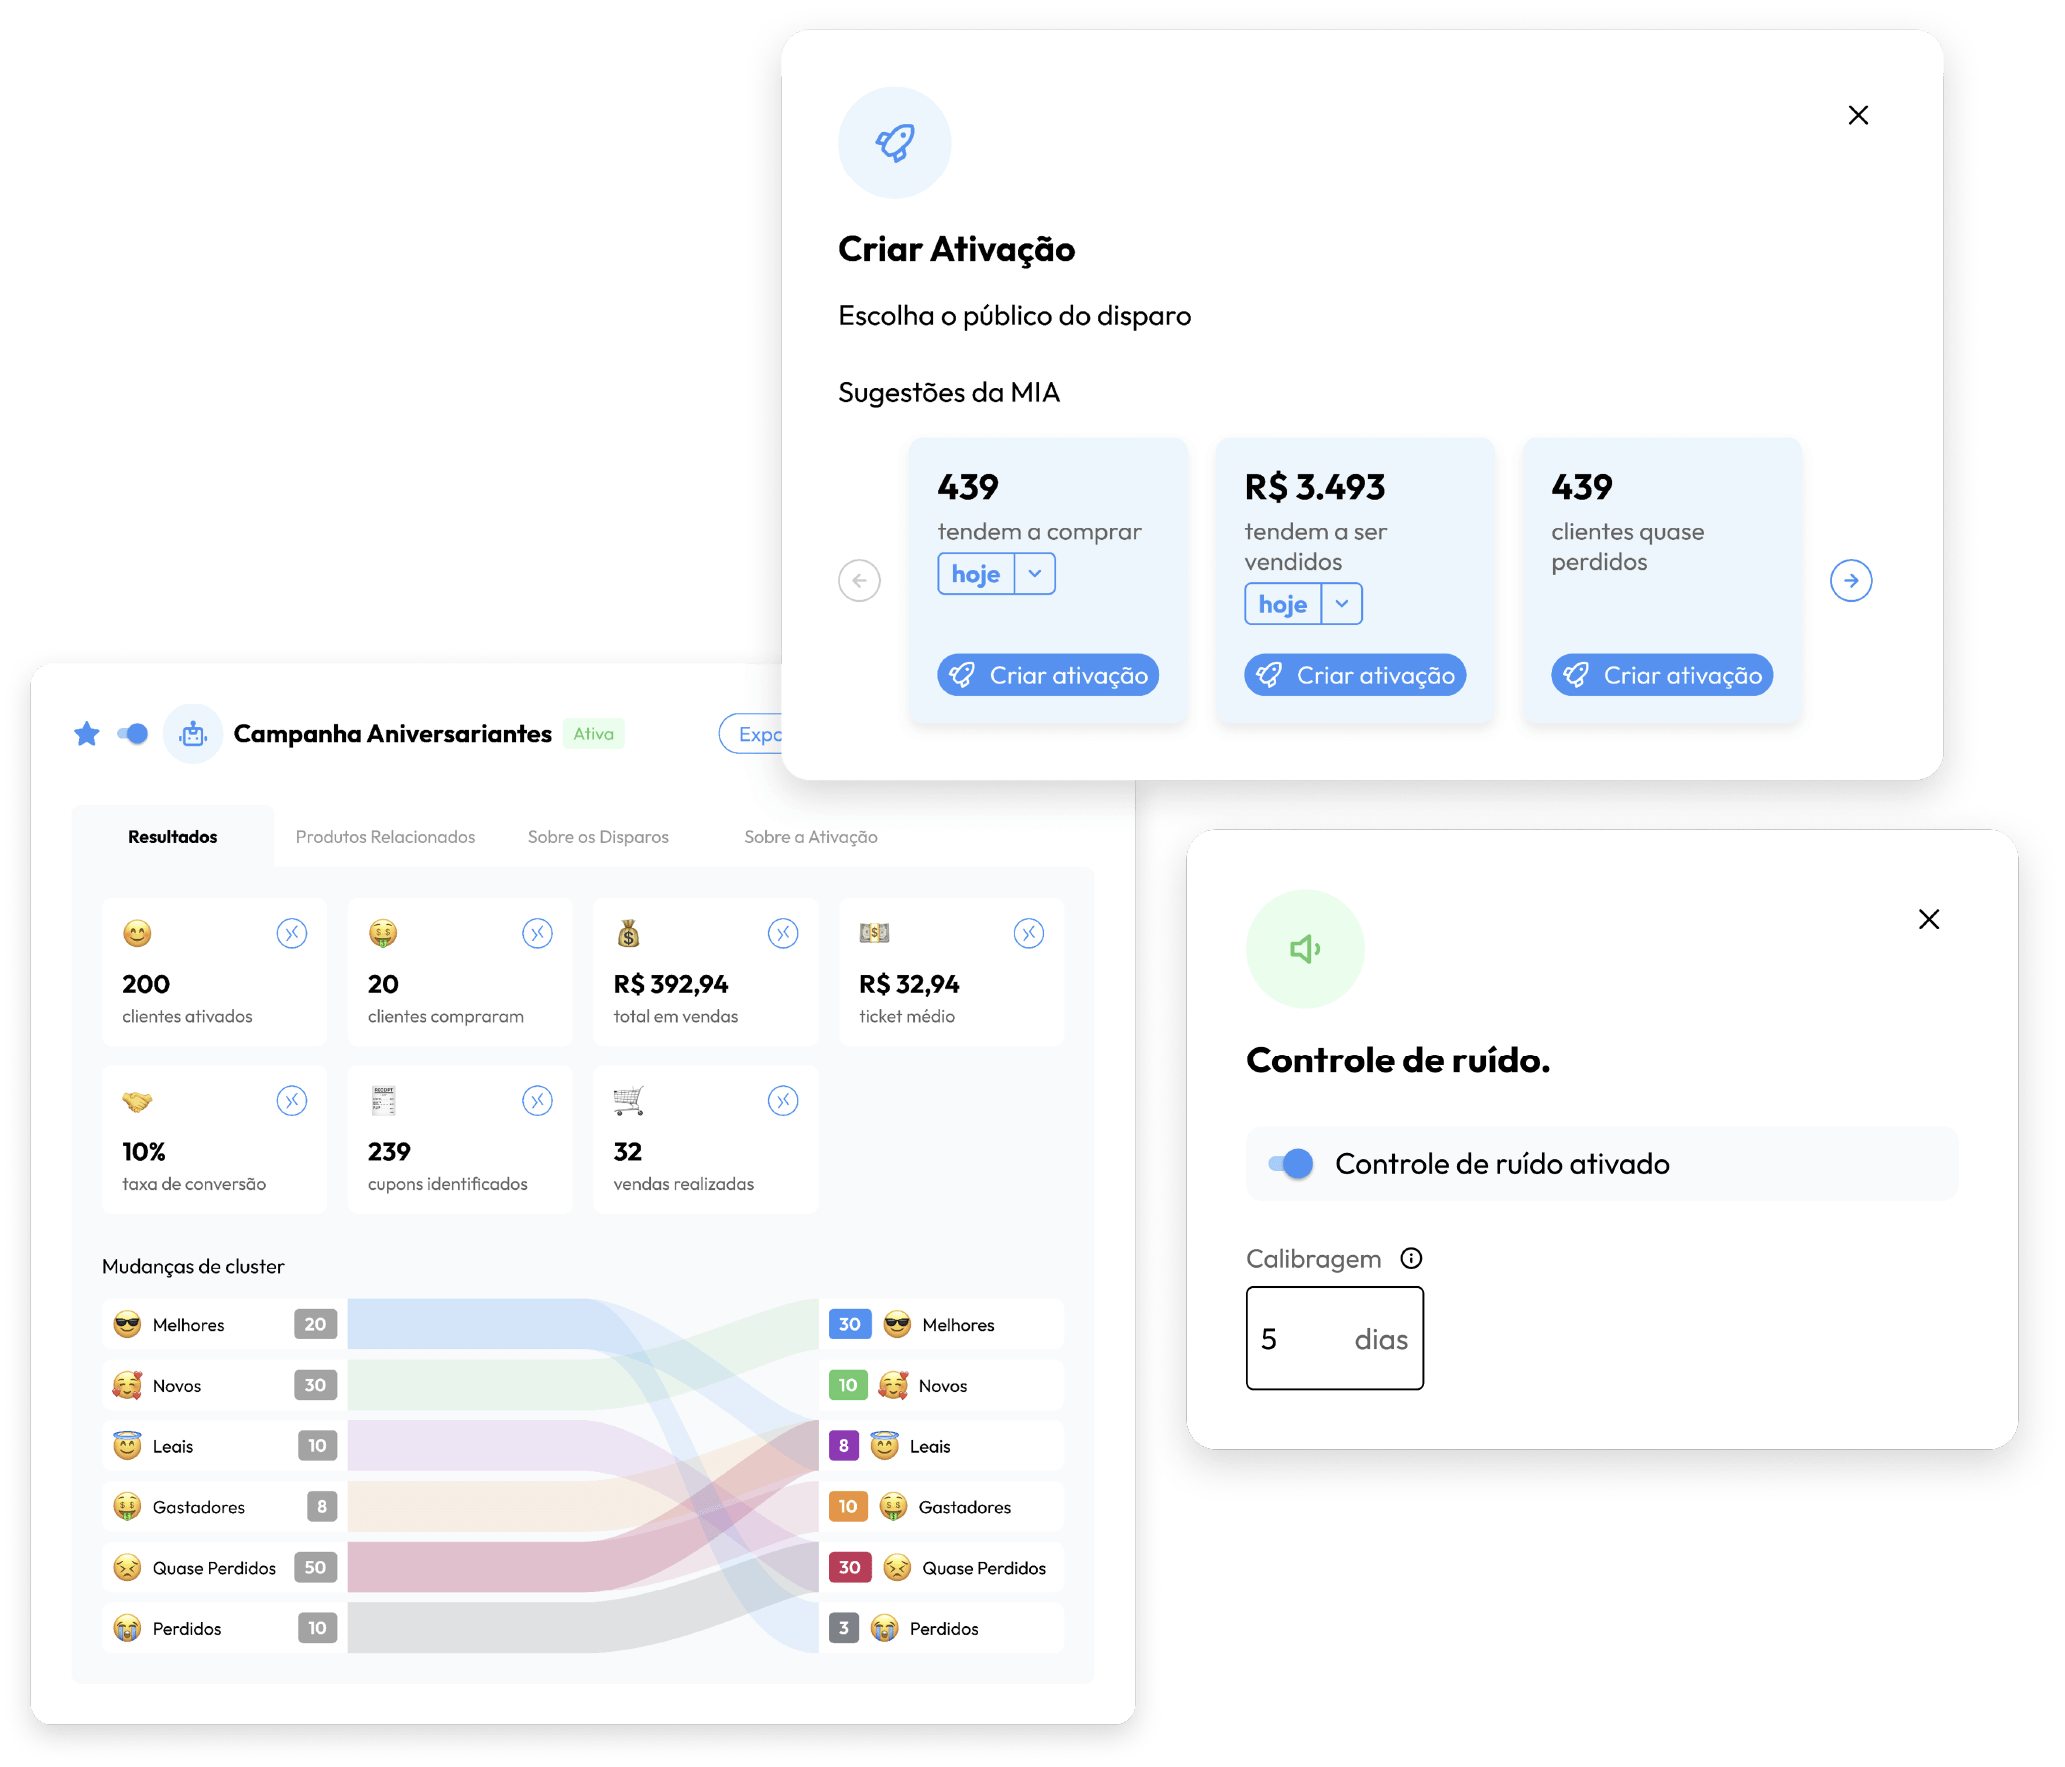Close the Criar Ativação dialog
This screenshot has height=1767, width=2065.
point(1857,115)
